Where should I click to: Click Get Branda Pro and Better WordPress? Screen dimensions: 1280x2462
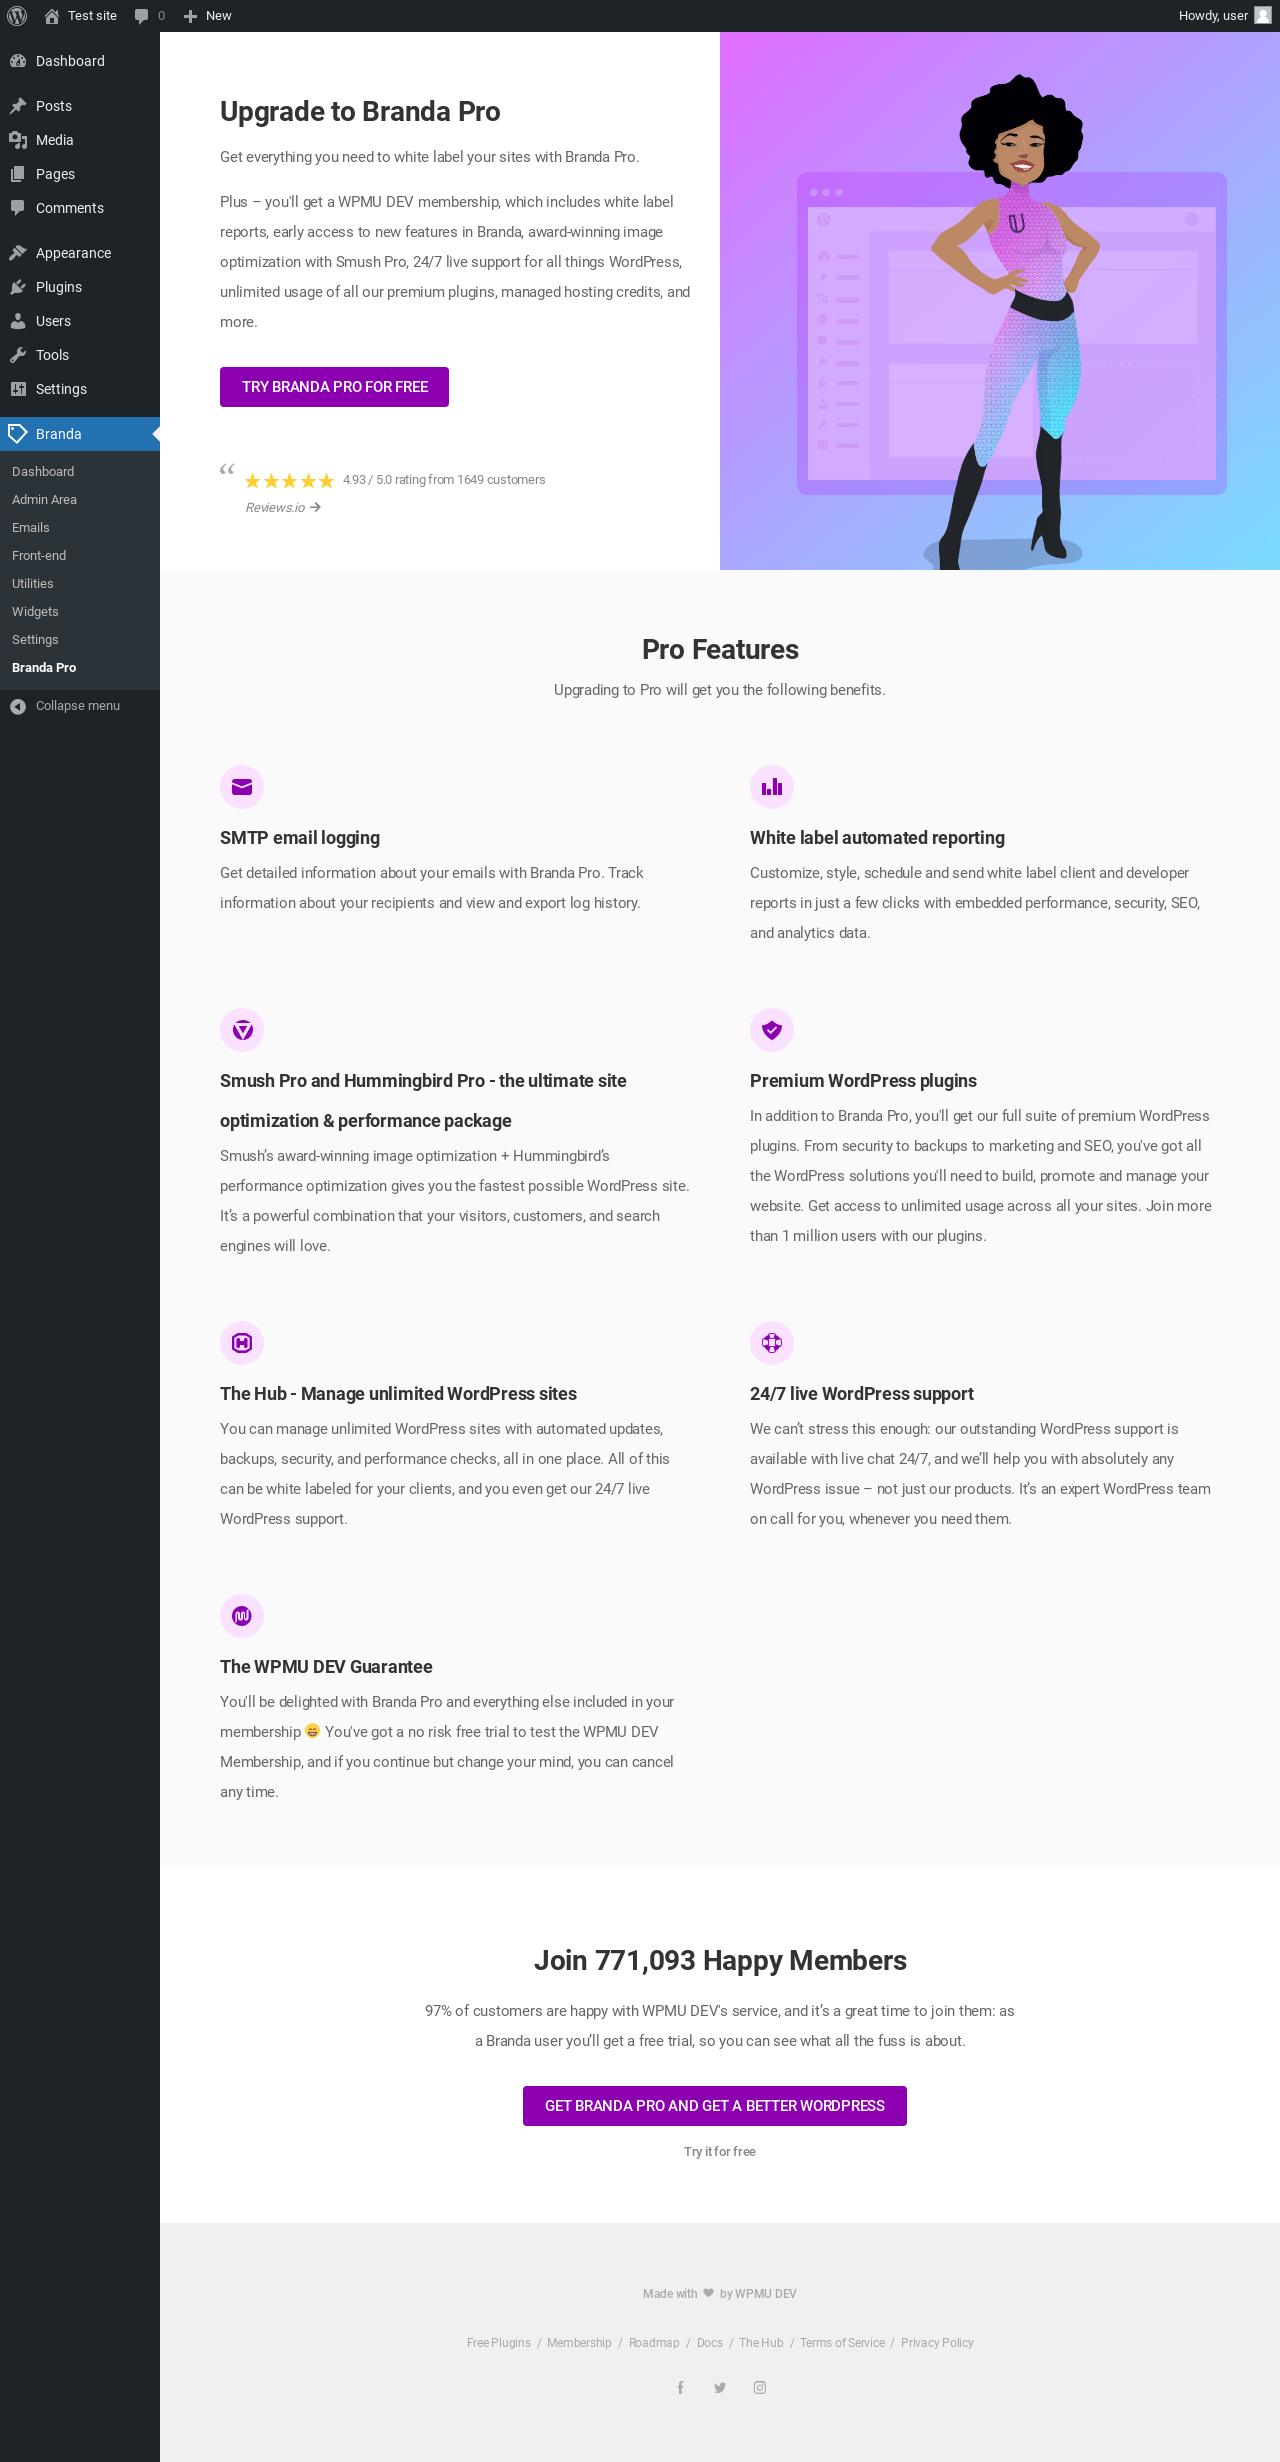715,2105
